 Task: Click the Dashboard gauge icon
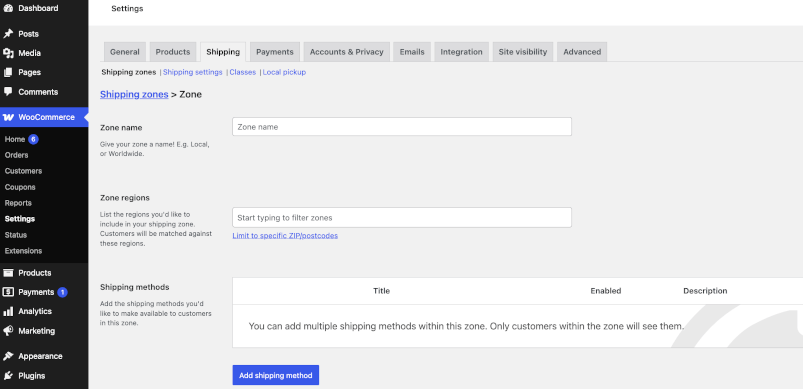(8, 8)
